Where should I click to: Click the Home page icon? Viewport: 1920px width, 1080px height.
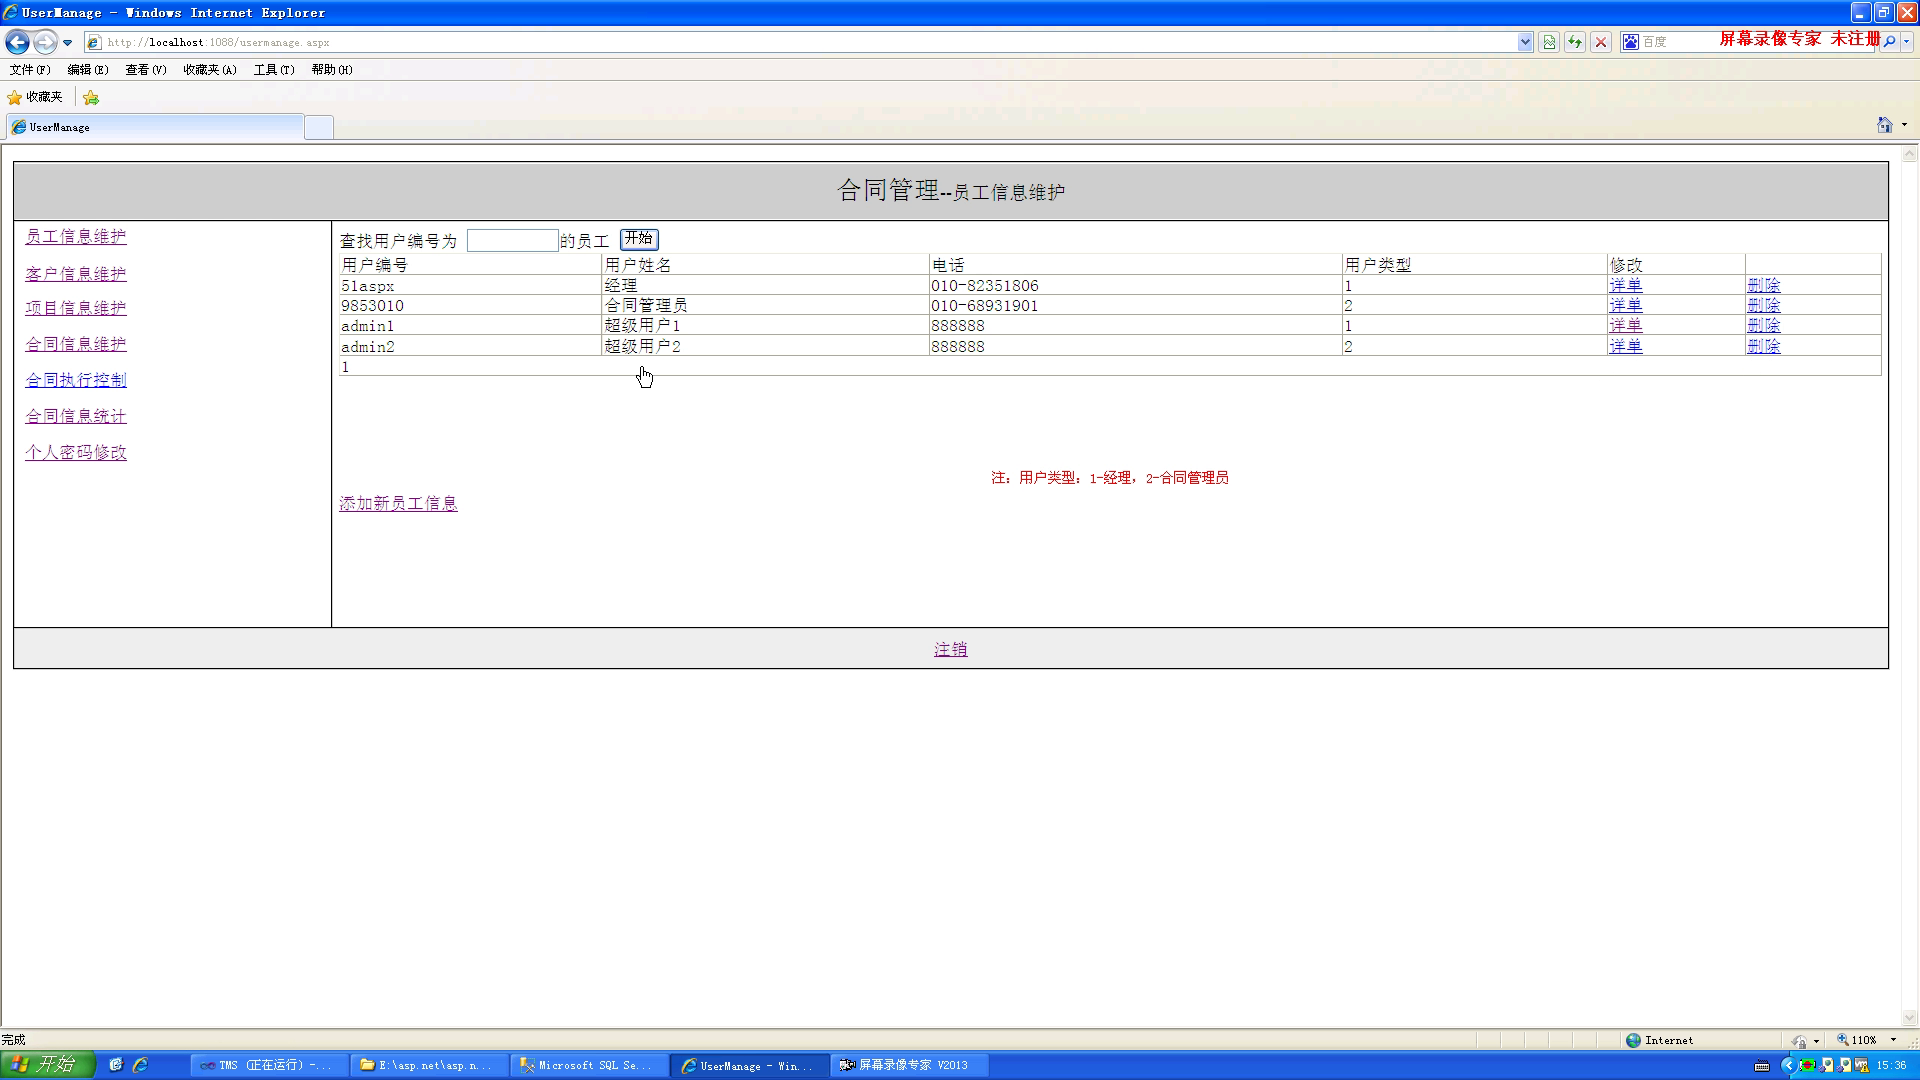(1884, 125)
